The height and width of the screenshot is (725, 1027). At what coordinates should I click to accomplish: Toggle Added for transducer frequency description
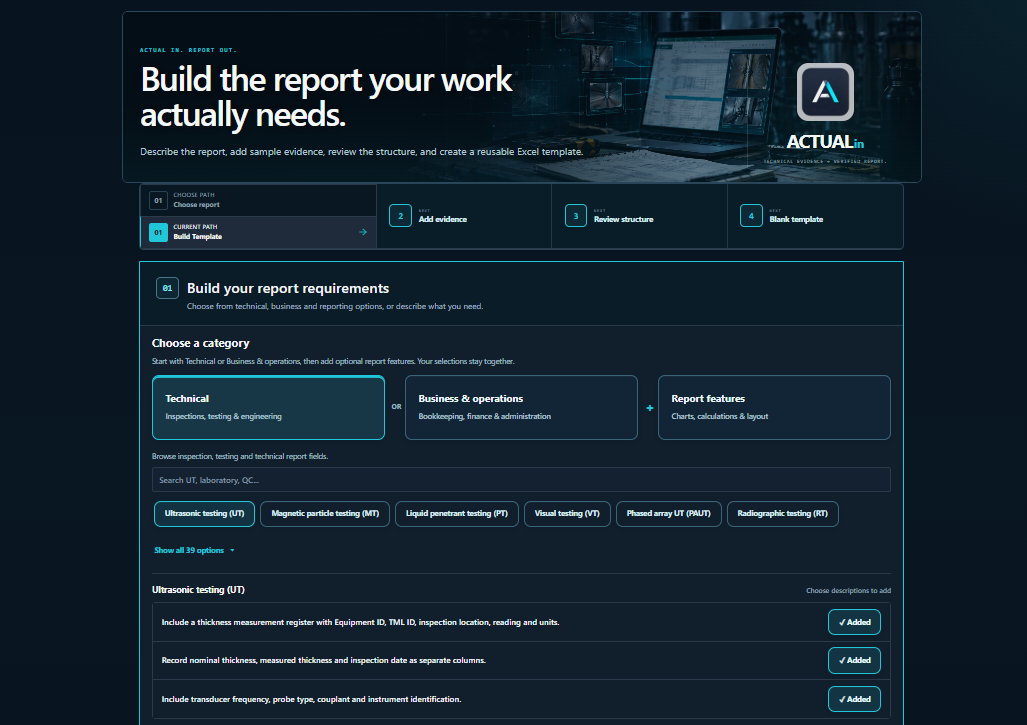854,699
